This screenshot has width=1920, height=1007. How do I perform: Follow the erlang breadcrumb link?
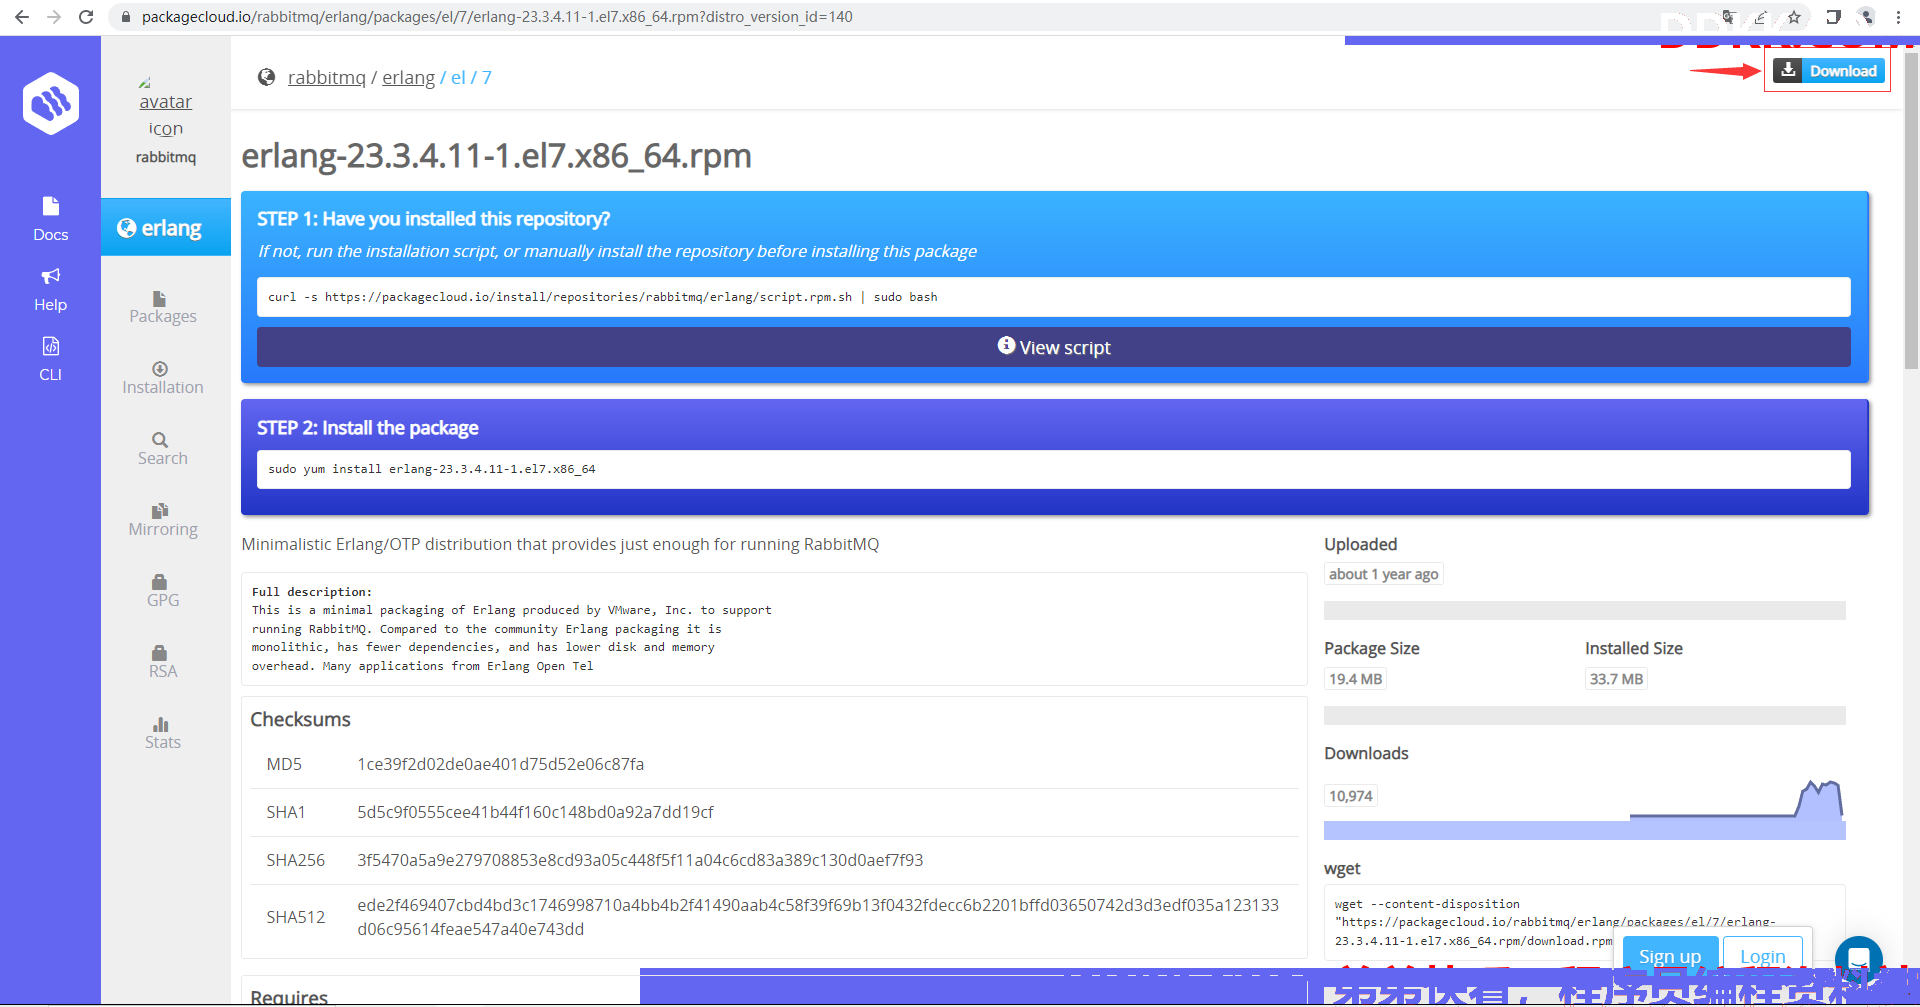[x=408, y=77]
